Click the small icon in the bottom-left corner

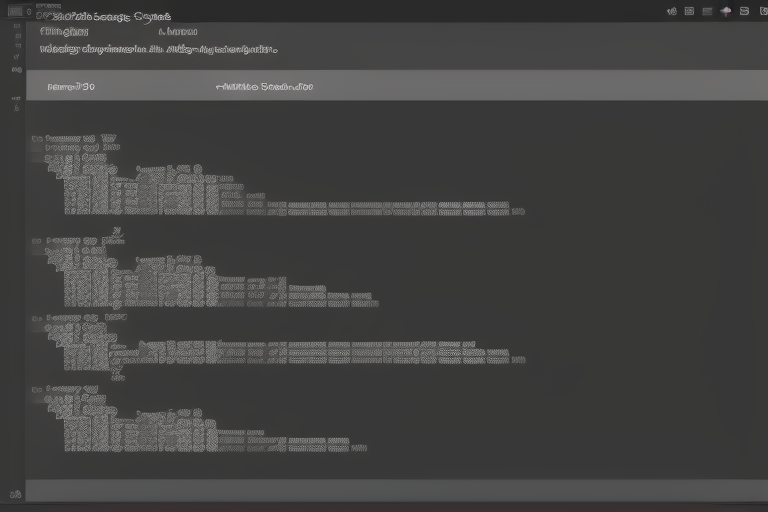click(x=14, y=494)
